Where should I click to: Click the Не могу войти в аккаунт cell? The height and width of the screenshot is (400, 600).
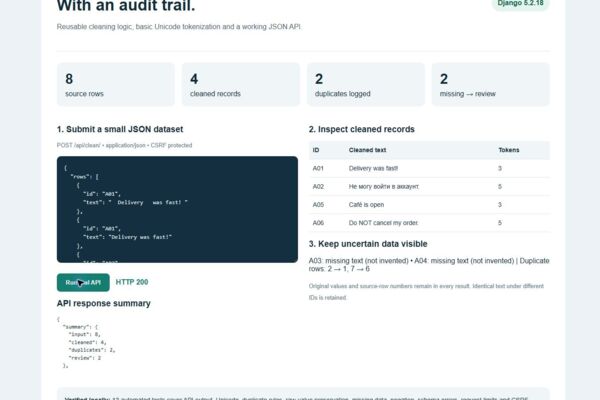[x=384, y=187]
